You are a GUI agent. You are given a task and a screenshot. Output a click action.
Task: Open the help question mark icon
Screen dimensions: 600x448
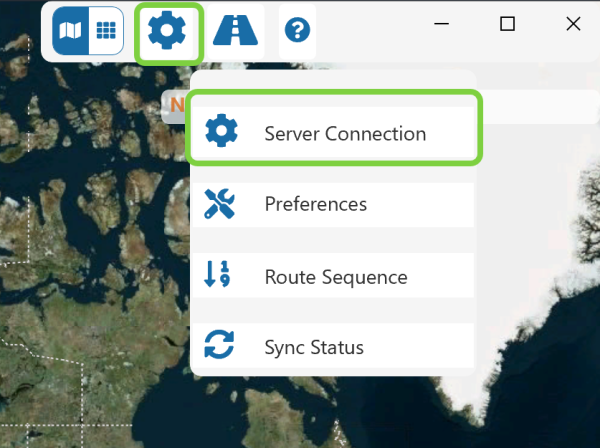tap(297, 31)
